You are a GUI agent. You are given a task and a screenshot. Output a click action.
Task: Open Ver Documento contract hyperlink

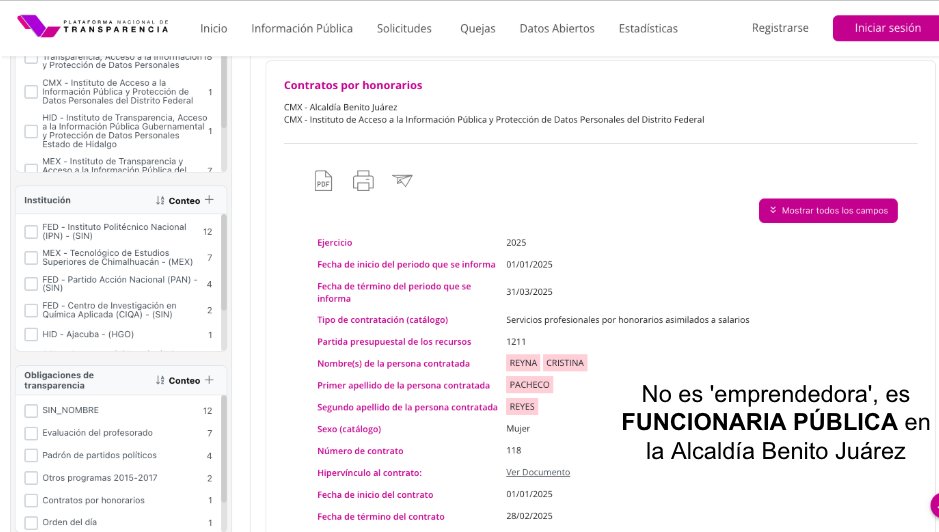tap(538, 472)
